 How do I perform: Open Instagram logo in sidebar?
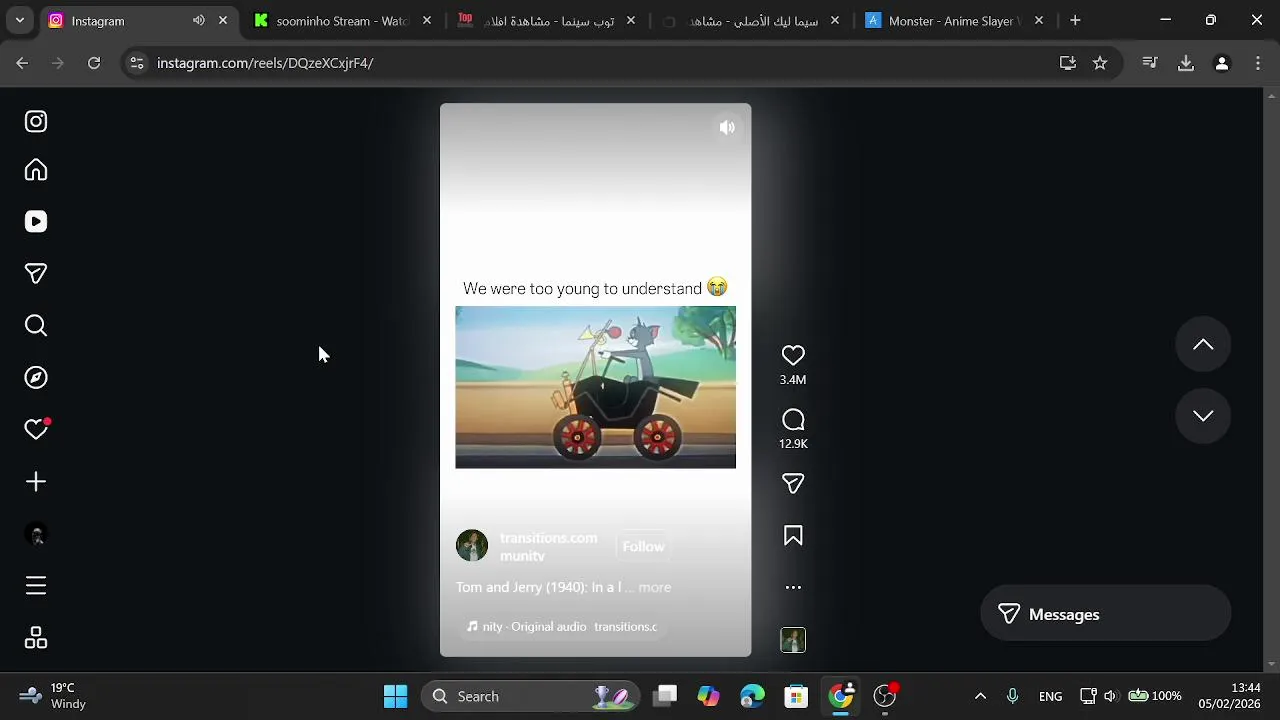[36, 122]
